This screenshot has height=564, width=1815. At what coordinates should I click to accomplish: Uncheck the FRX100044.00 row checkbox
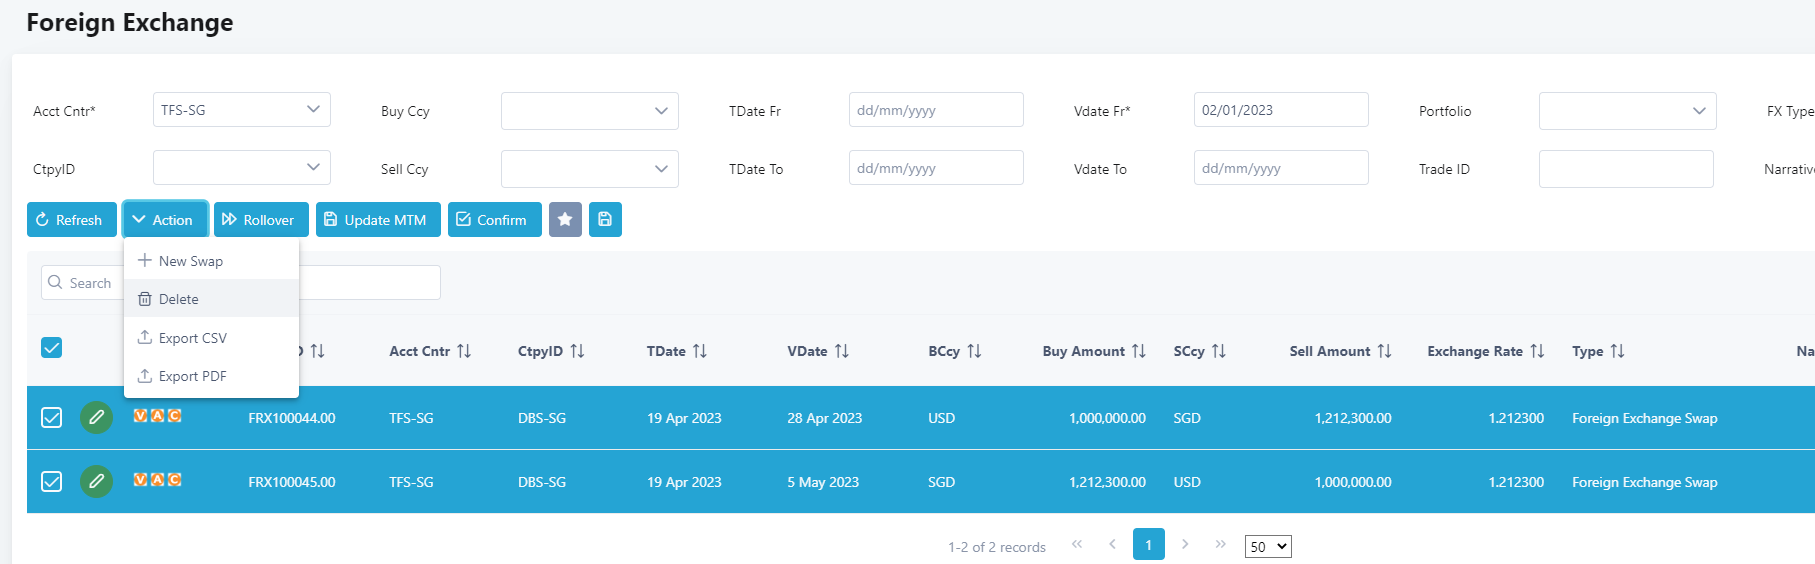pyautogui.click(x=52, y=417)
